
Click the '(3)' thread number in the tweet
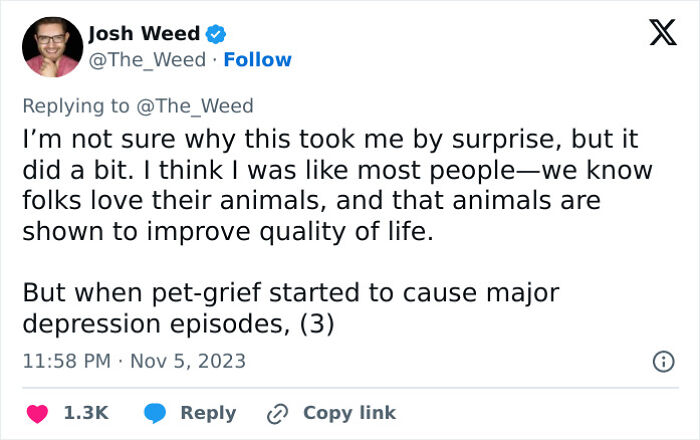[x=320, y=326]
